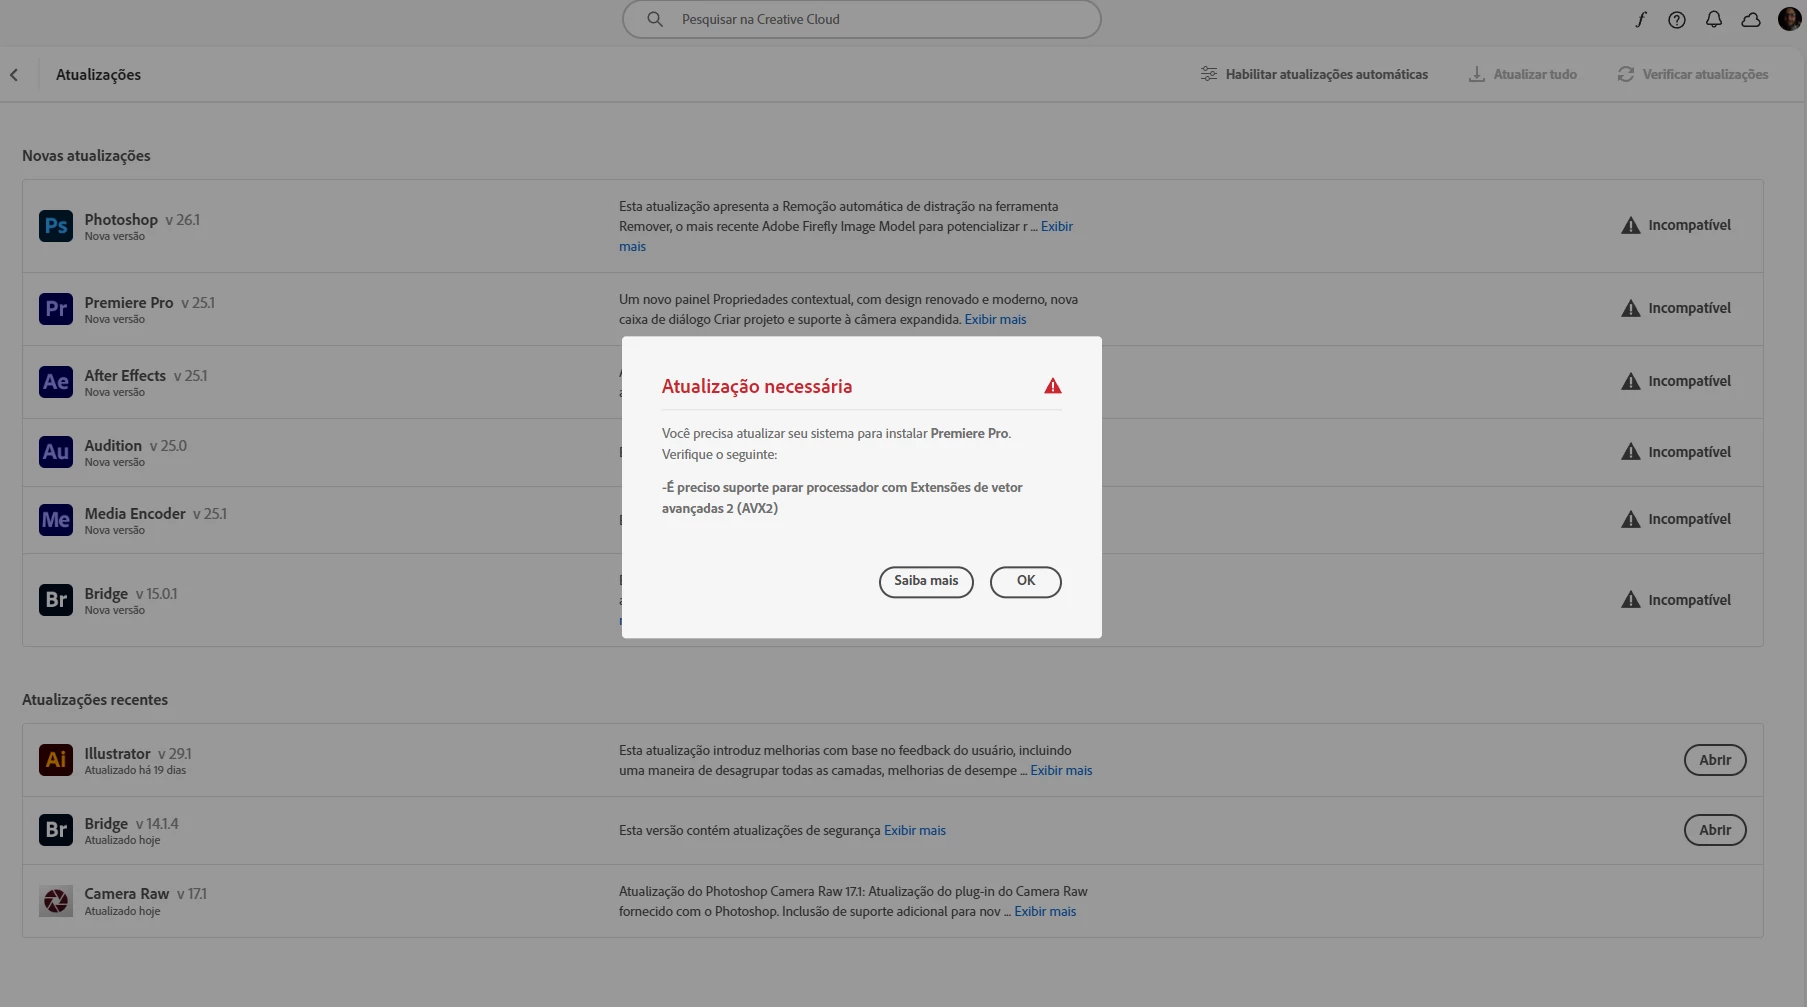1807x1007 pixels.
Task: Click the search magnifier icon
Action: (x=655, y=19)
